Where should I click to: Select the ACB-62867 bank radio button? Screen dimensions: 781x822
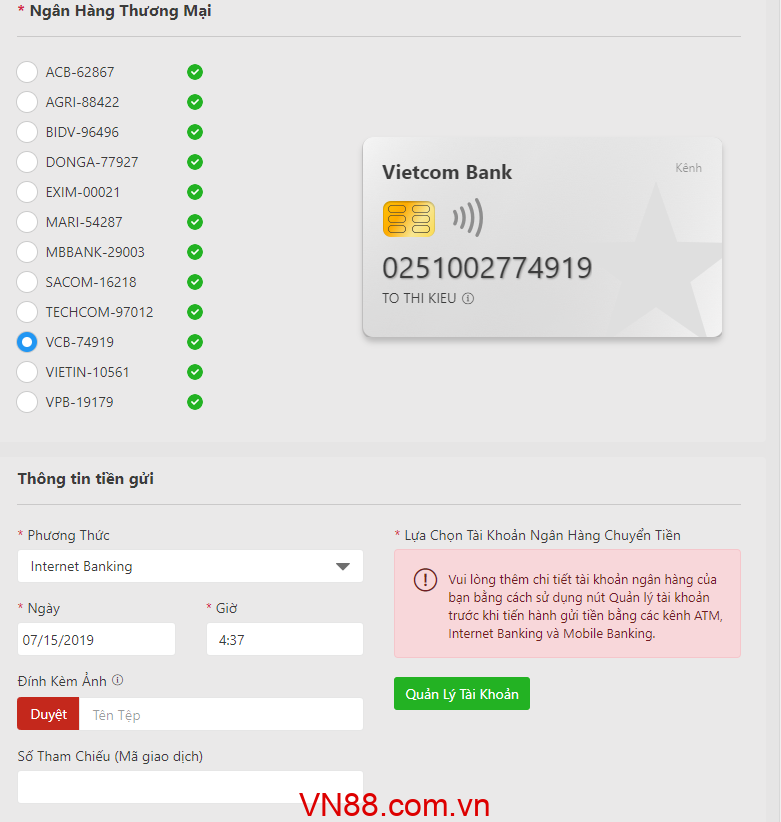(27, 72)
